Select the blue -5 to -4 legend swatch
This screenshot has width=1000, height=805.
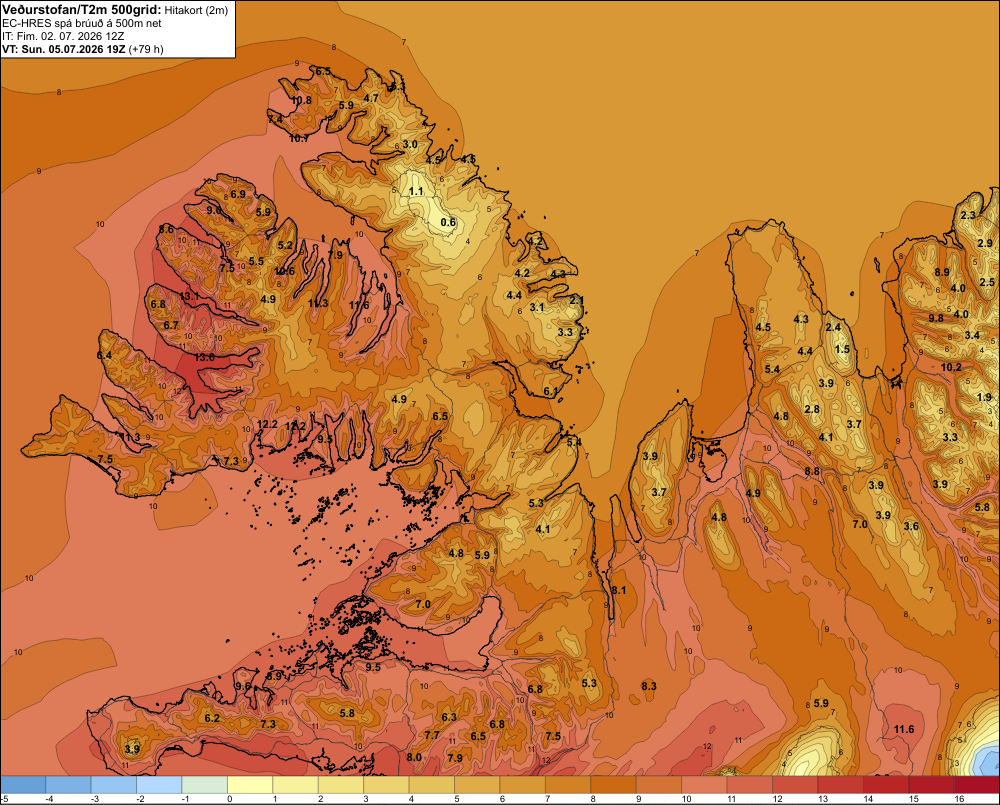pyautogui.click(x=23, y=785)
